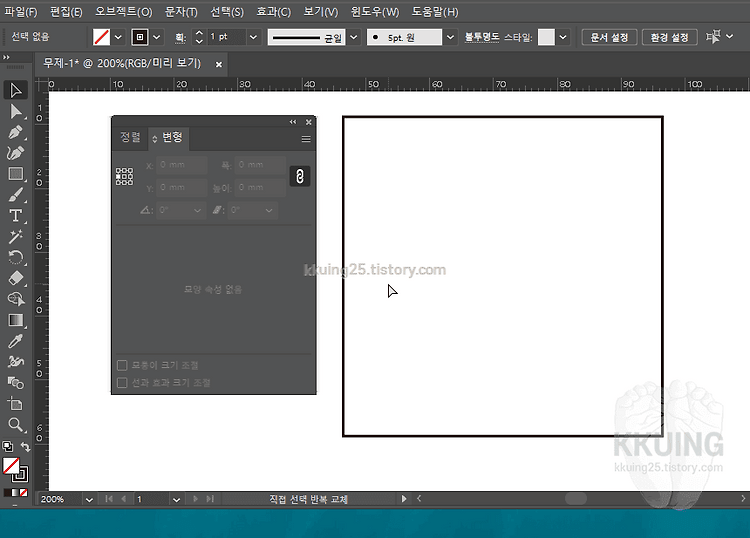Open the stroke weight 1 pt dropdown
Viewport: 750px width, 538px height.
(x=254, y=37)
